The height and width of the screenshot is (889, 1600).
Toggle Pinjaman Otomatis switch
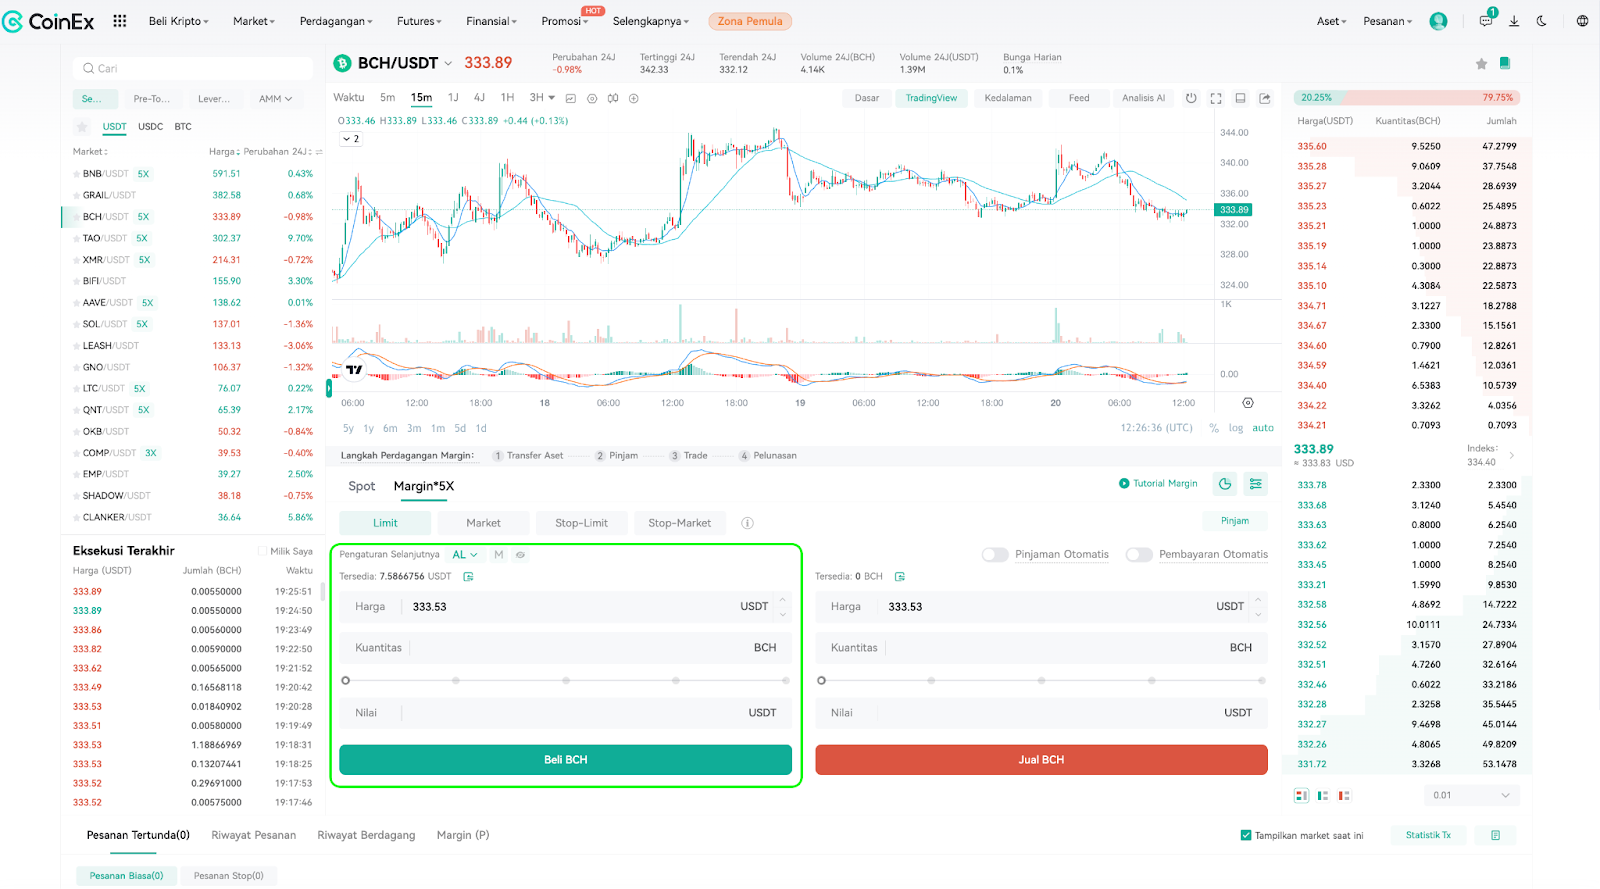click(x=995, y=555)
